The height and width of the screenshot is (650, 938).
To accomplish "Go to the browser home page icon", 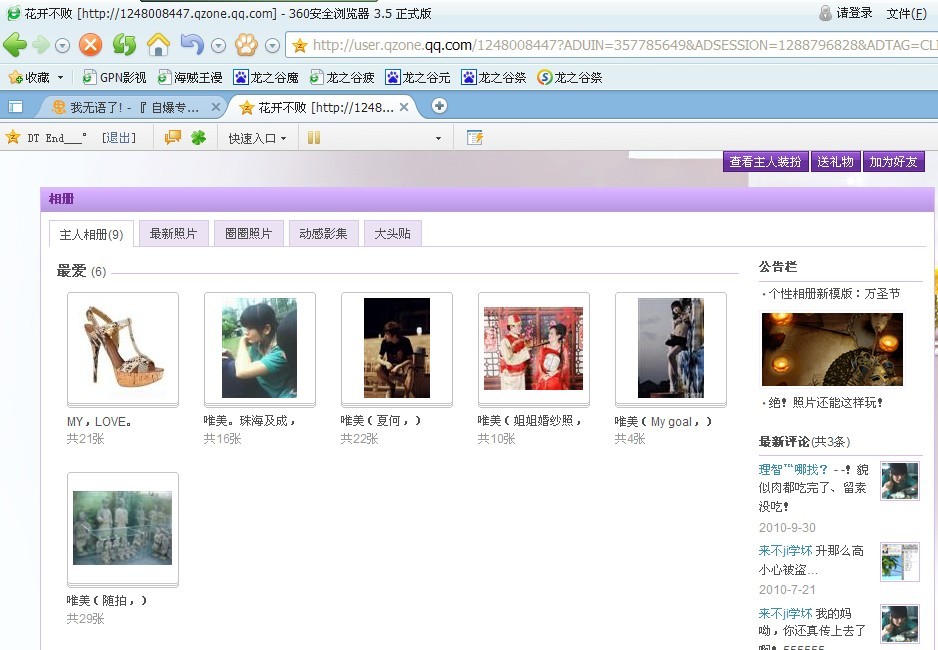I will (159, 45).
